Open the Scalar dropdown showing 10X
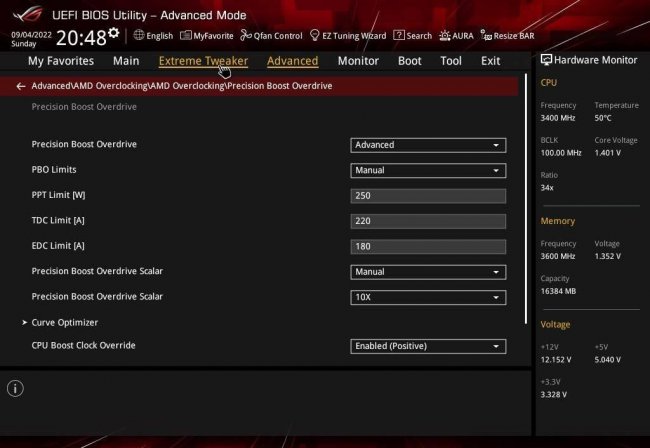 point(428,297)
